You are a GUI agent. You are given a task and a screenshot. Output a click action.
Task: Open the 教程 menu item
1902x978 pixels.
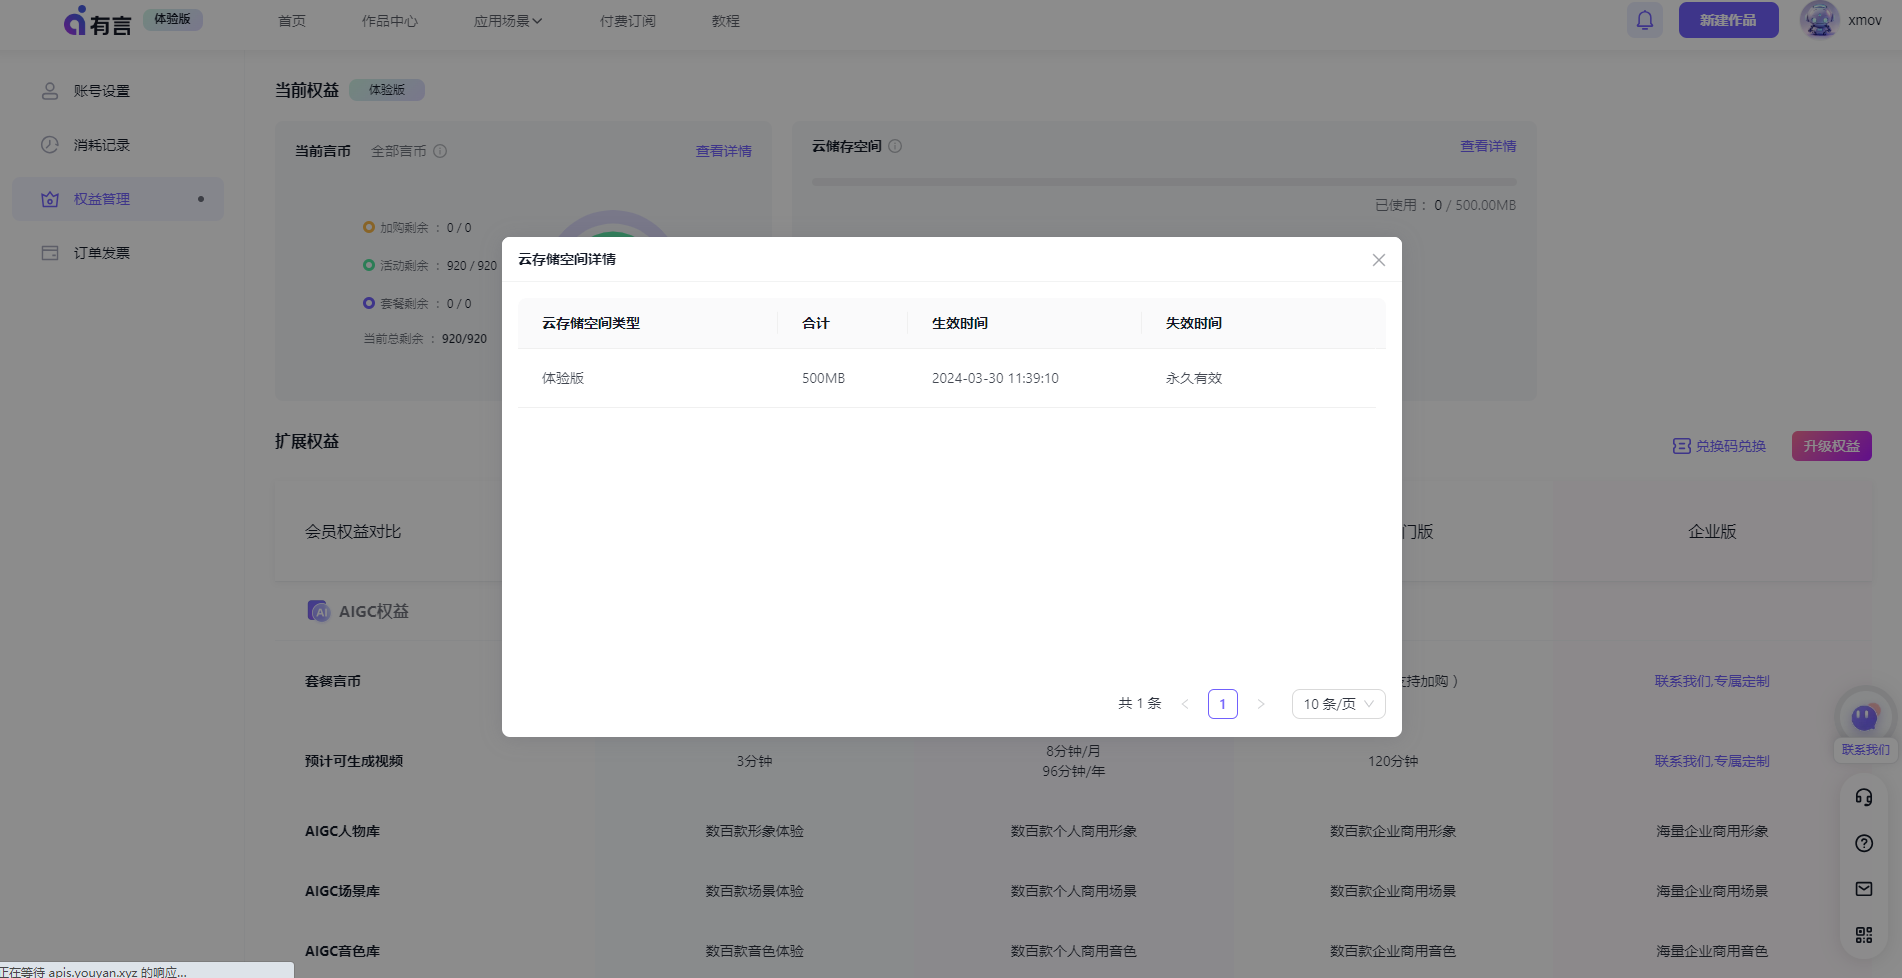pos(726,21)
